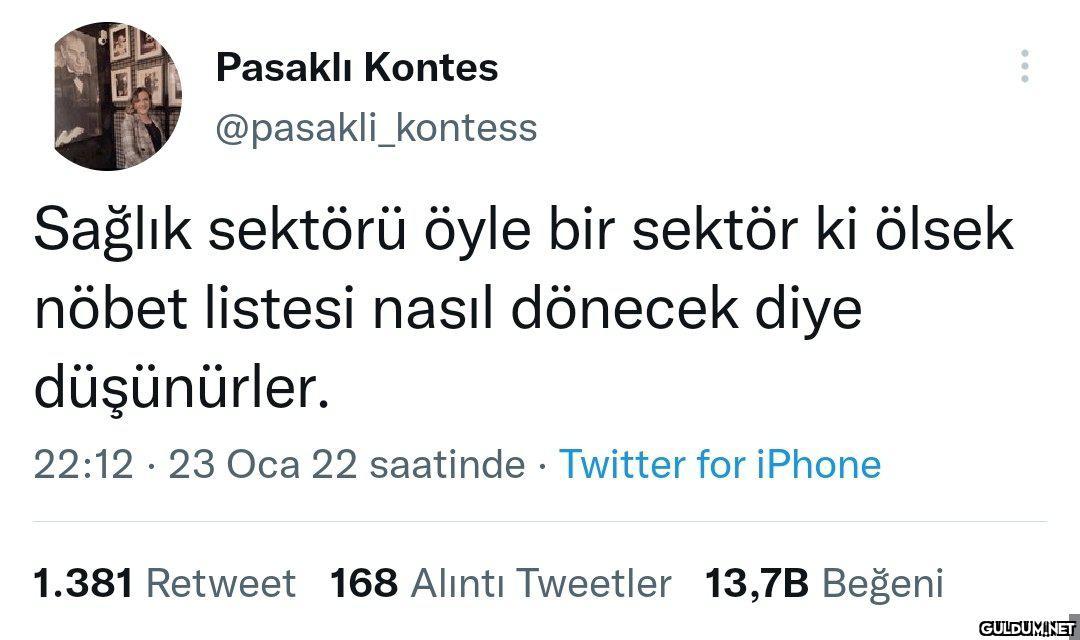Viewport: 1080px width, 640px height.
Task: Click the @pasakli_kontess handle
Action: (376, 128)
